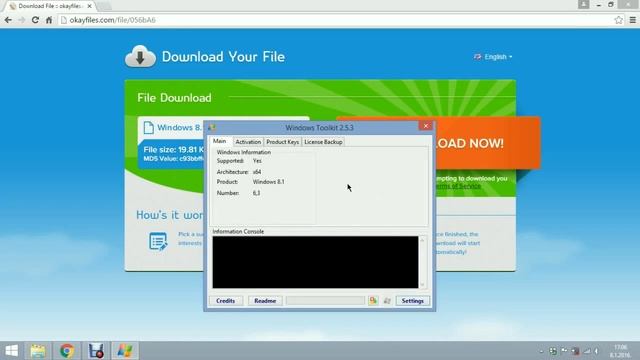
Task: Click the browser forward arrow
Action: pos(22,20)
